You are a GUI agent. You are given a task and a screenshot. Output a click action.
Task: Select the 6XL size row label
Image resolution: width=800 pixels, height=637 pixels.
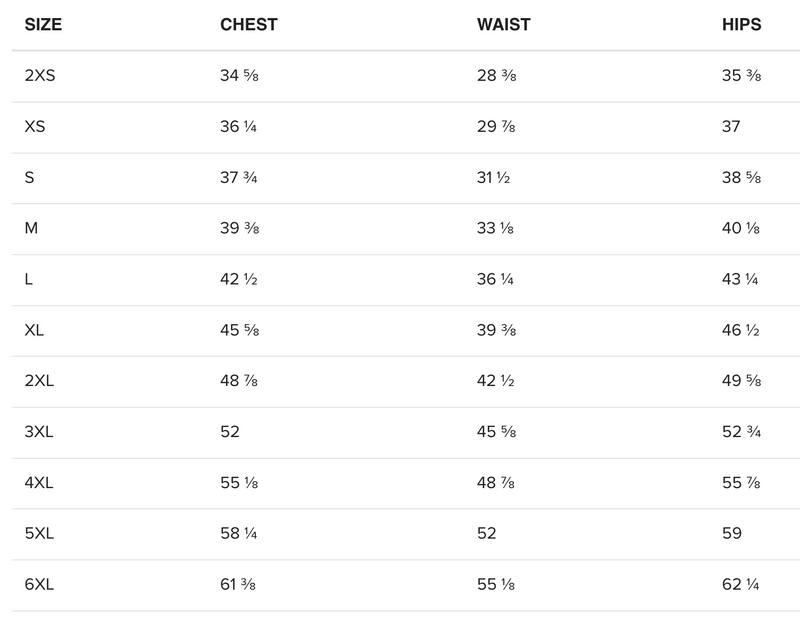click(39, 585)
